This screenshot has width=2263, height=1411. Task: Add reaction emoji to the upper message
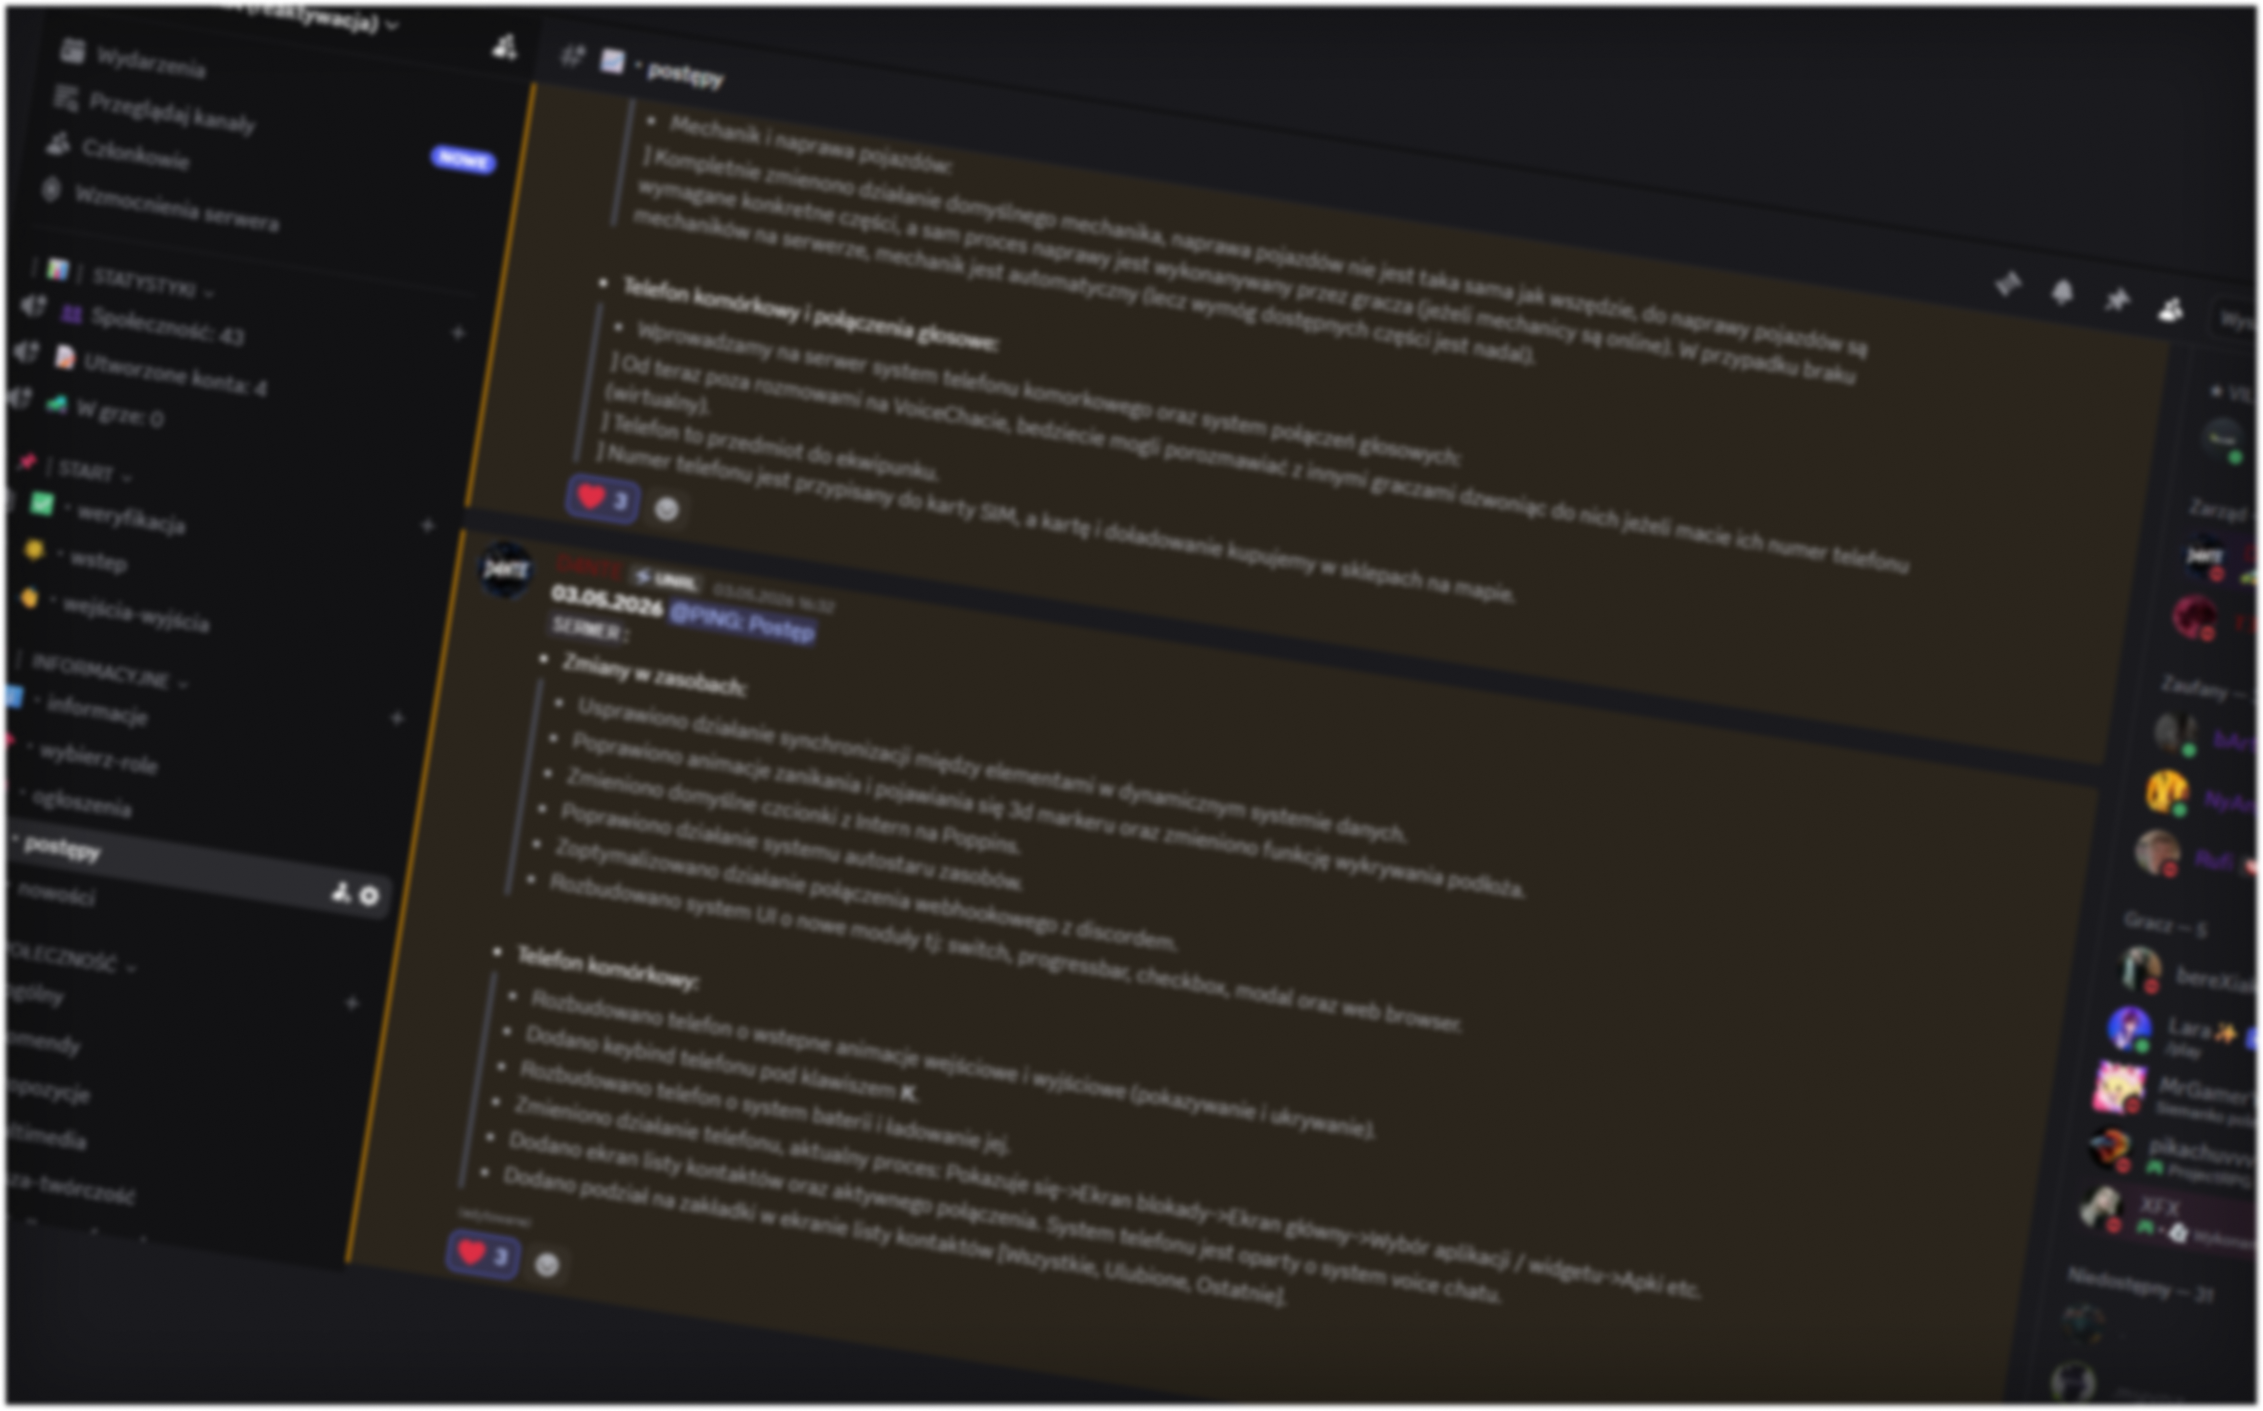point(667,510)
